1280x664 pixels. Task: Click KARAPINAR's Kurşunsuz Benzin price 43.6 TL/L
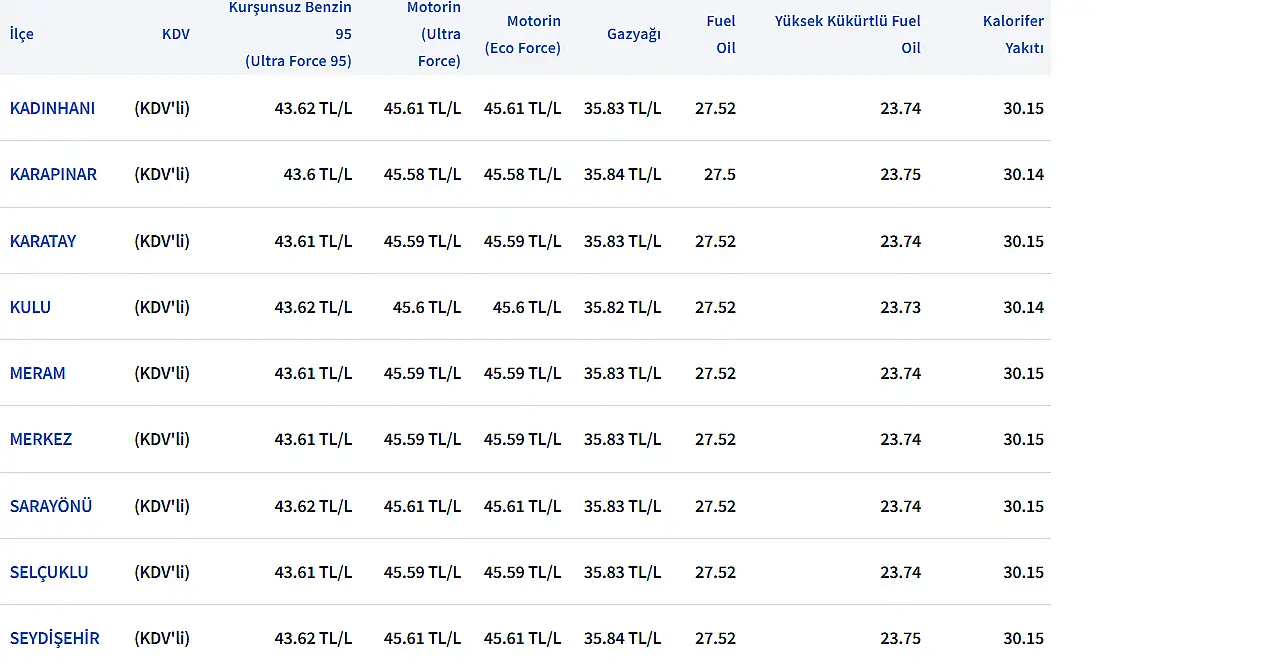(x=317, y=174)
